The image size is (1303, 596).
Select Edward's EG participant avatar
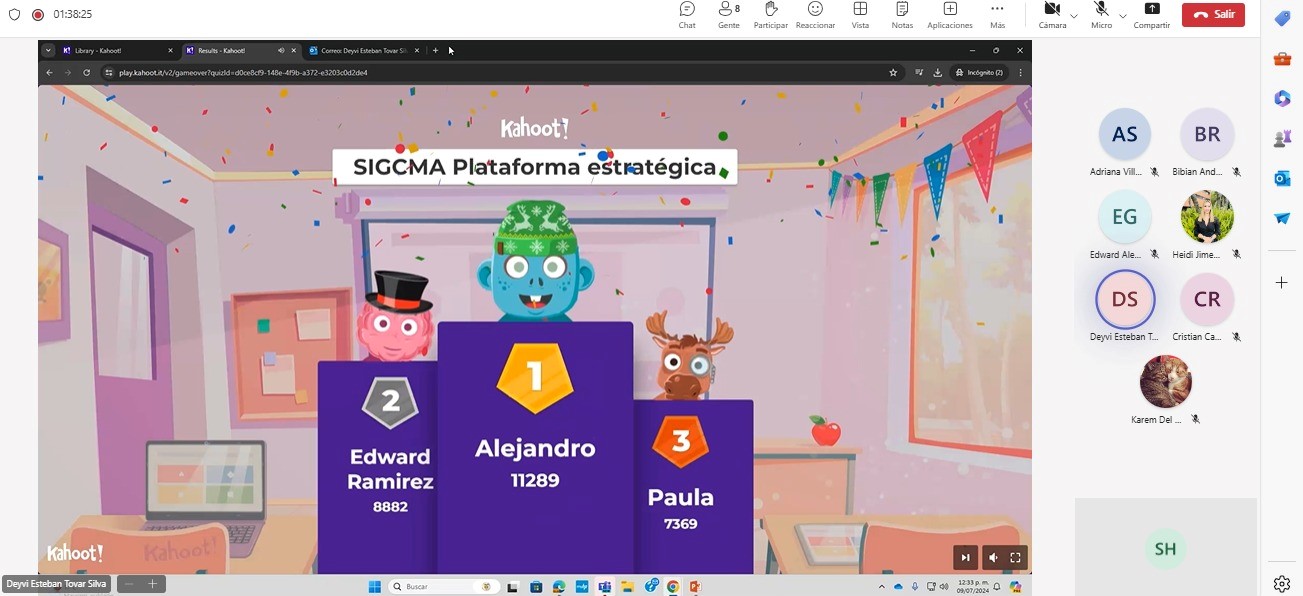[1125, 216]
